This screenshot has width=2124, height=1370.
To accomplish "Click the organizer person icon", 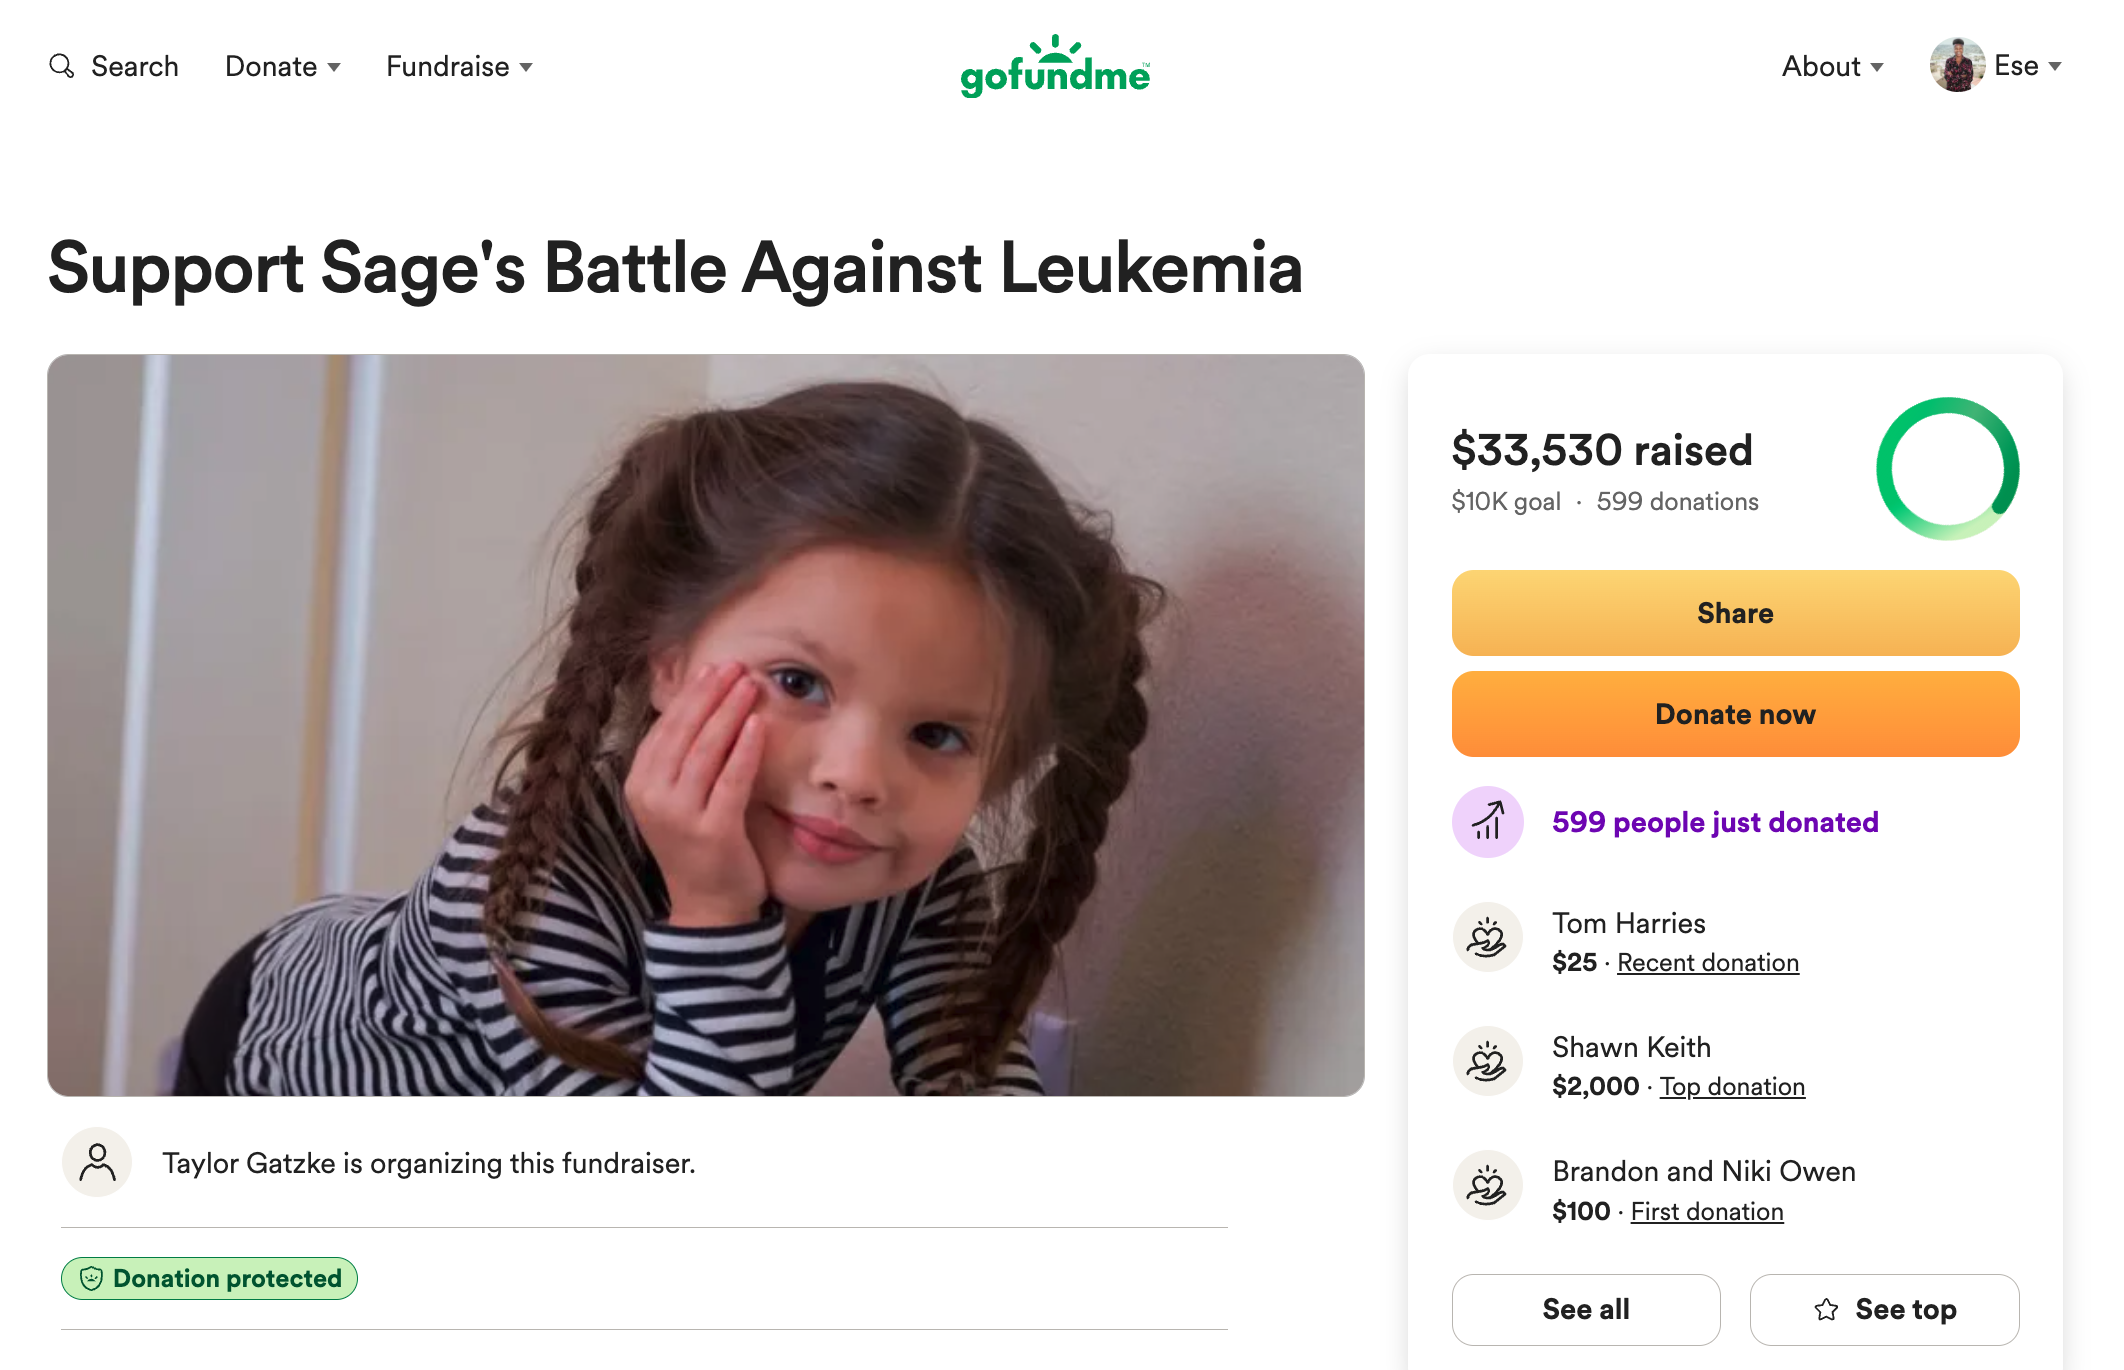I will (97, 1162).
